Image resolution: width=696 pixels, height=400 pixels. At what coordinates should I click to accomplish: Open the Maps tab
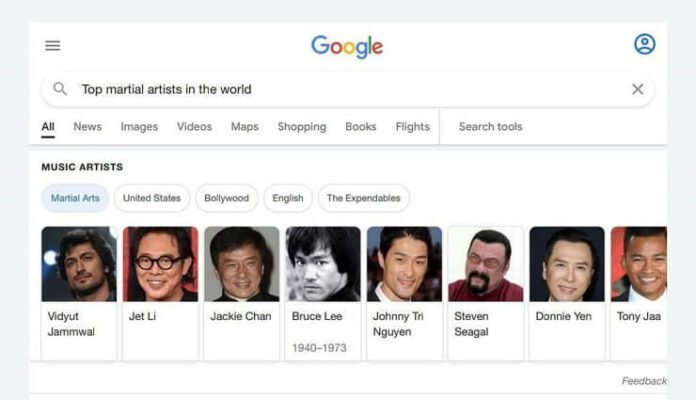pyautogui.click(x=245, y=127)
